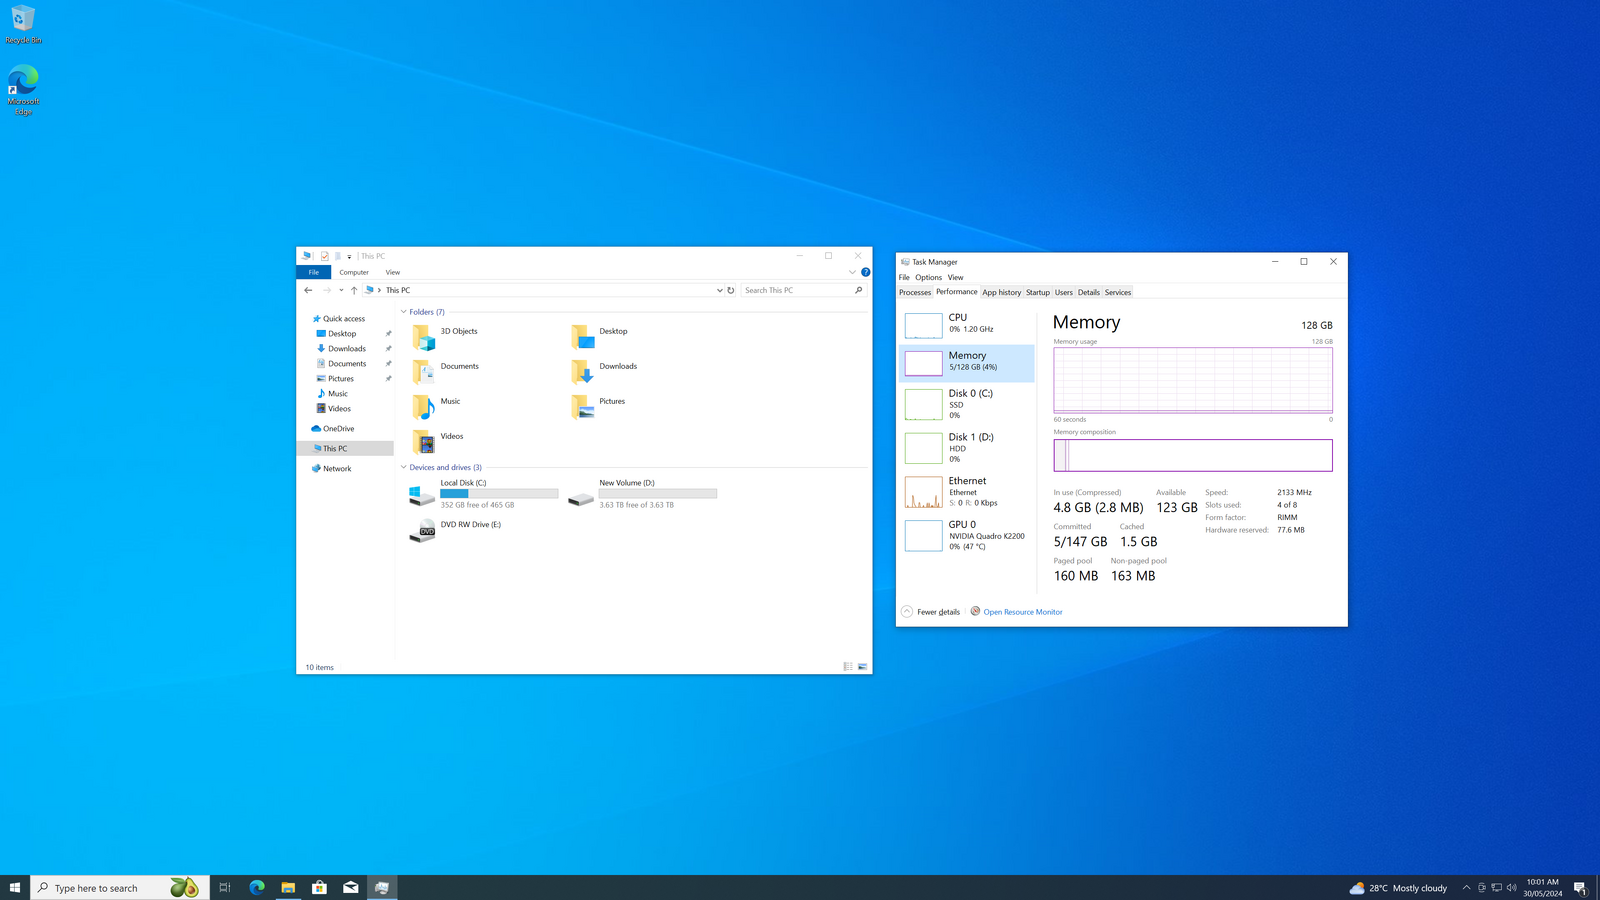The height and width of the screenshot is (900, 1600).
Task: Select the Local Disk (C:) drive
Action: [483, 494]
